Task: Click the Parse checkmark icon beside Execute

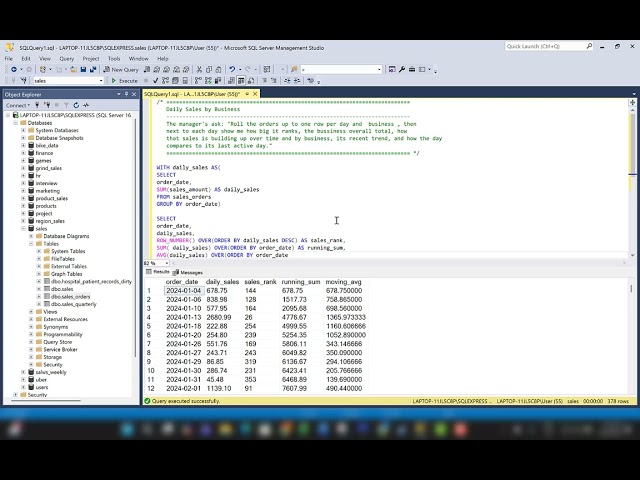Action: coord(156,81)
